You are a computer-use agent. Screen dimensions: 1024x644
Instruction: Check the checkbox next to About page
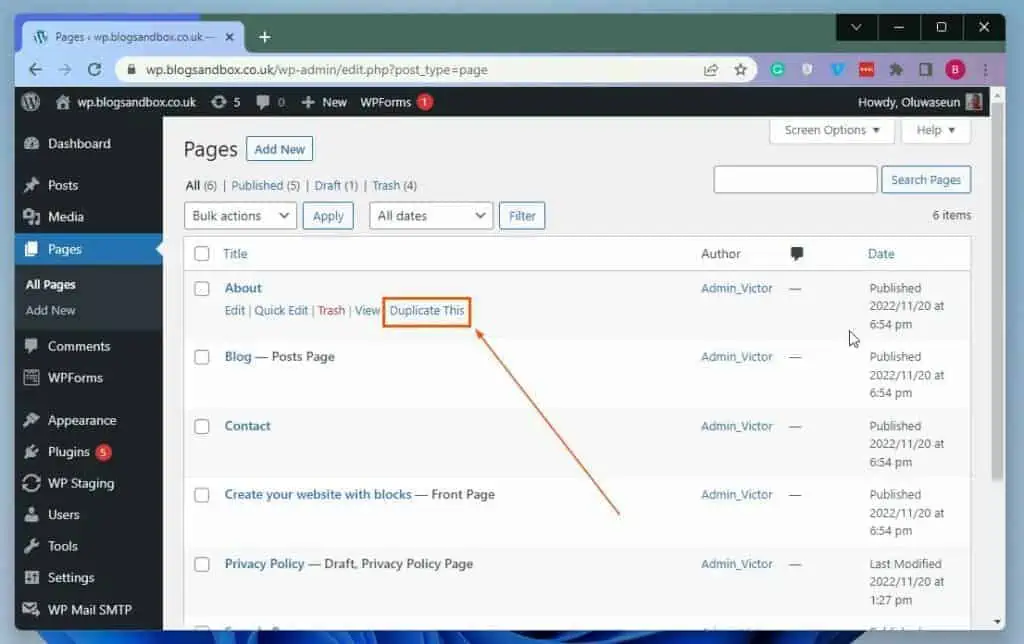[202, 288]
